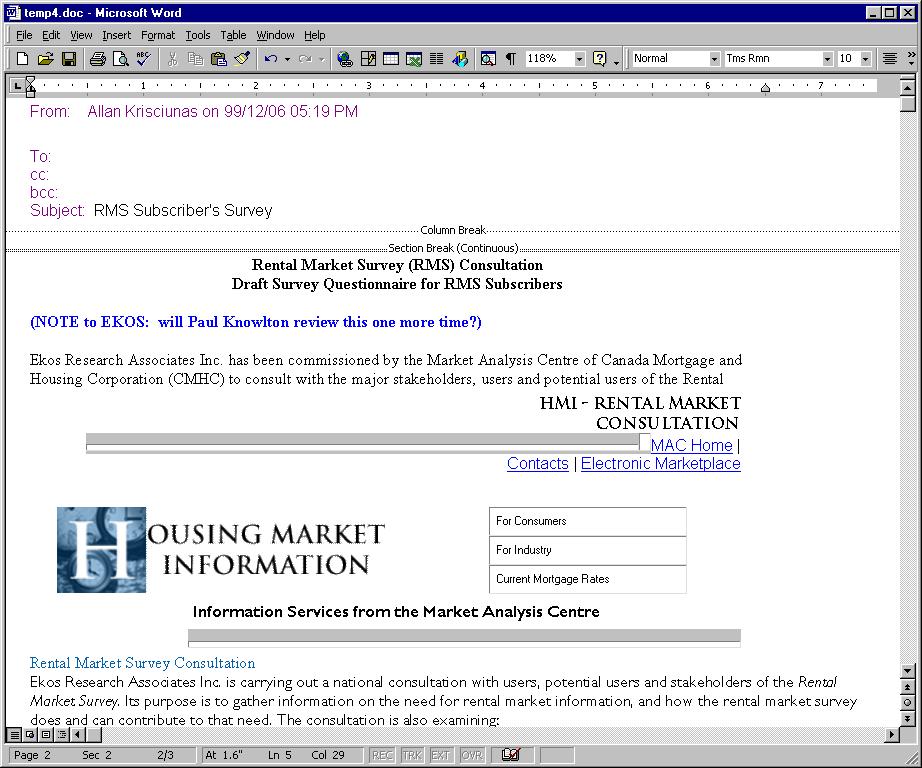Insert a Microsoft Excel worksheet
This screenshot has height=768, width=922.
click(x=413, y=59)
